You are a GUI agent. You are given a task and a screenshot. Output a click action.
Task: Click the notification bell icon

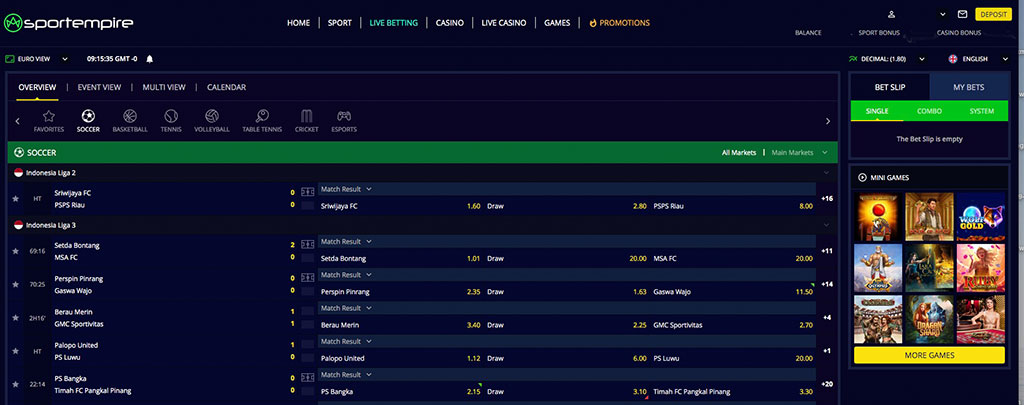(150, 59)
